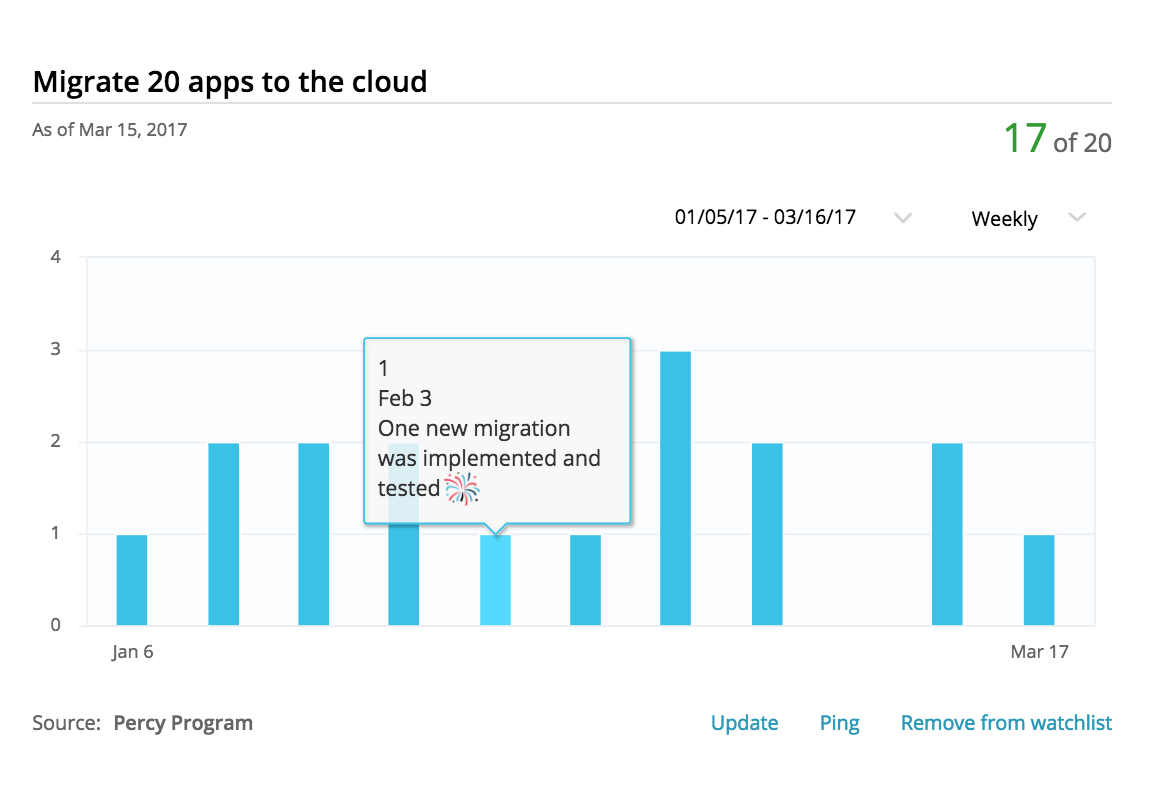Viewport: 1162px width, 794px height.
Task: Click the 17 of 20 progress count
Action: [1057, 140]
